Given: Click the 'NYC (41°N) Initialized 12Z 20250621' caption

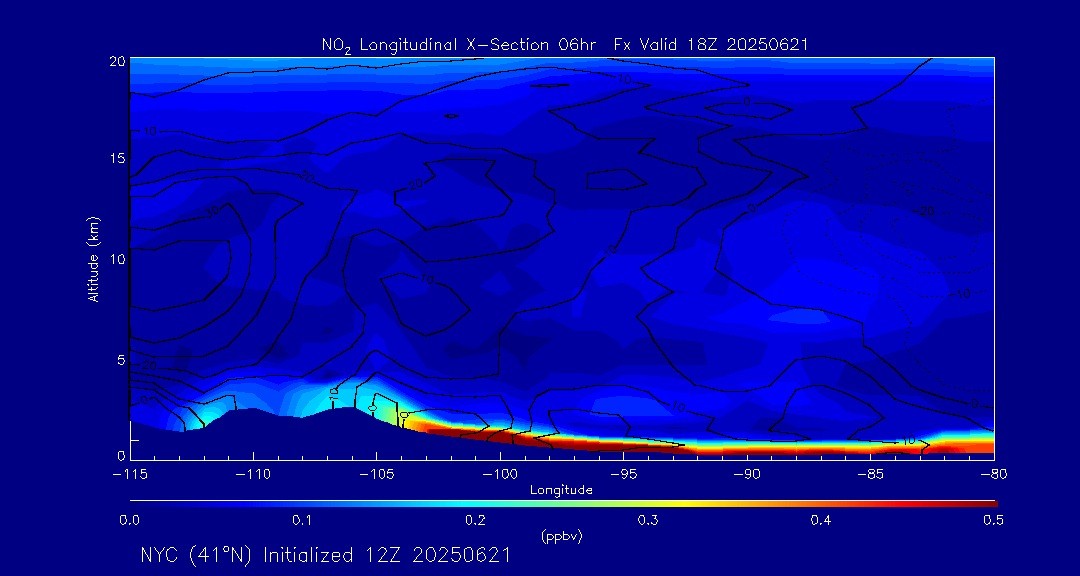Looking at the screenshot, I should 325,555.
